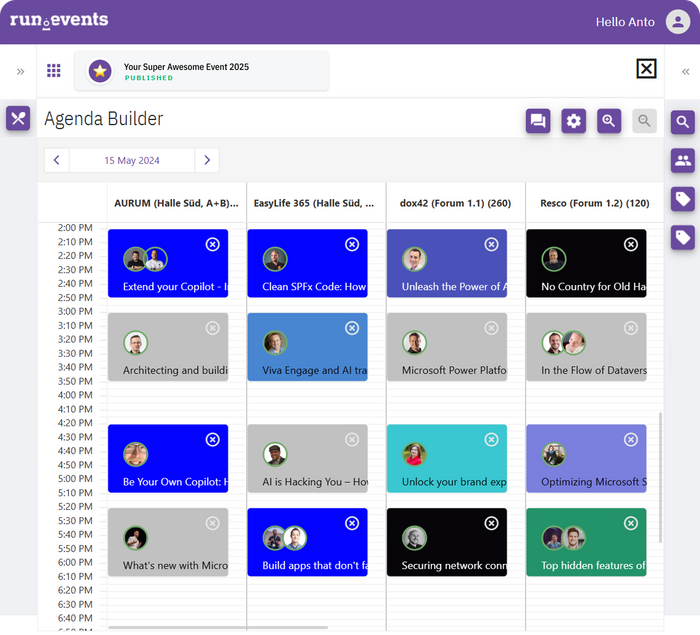Click speaker avatar on What's new with Micro

coord(135,538)
